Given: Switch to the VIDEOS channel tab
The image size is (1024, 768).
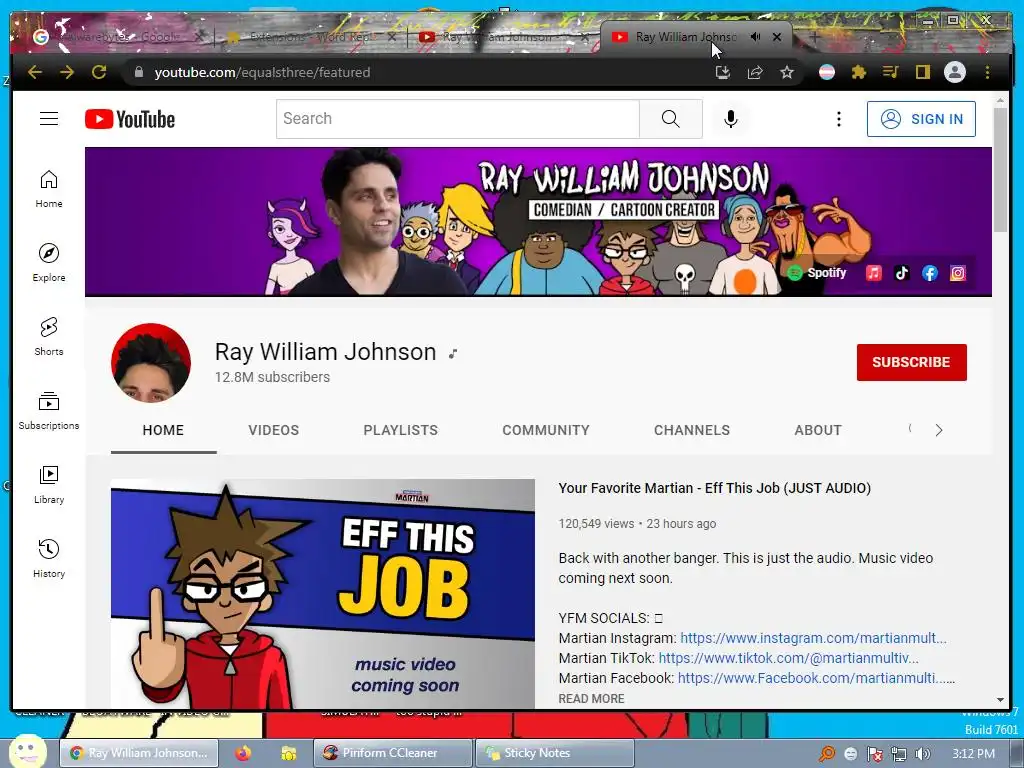Looking at the screenshot, I should click(x=274, y=430).
